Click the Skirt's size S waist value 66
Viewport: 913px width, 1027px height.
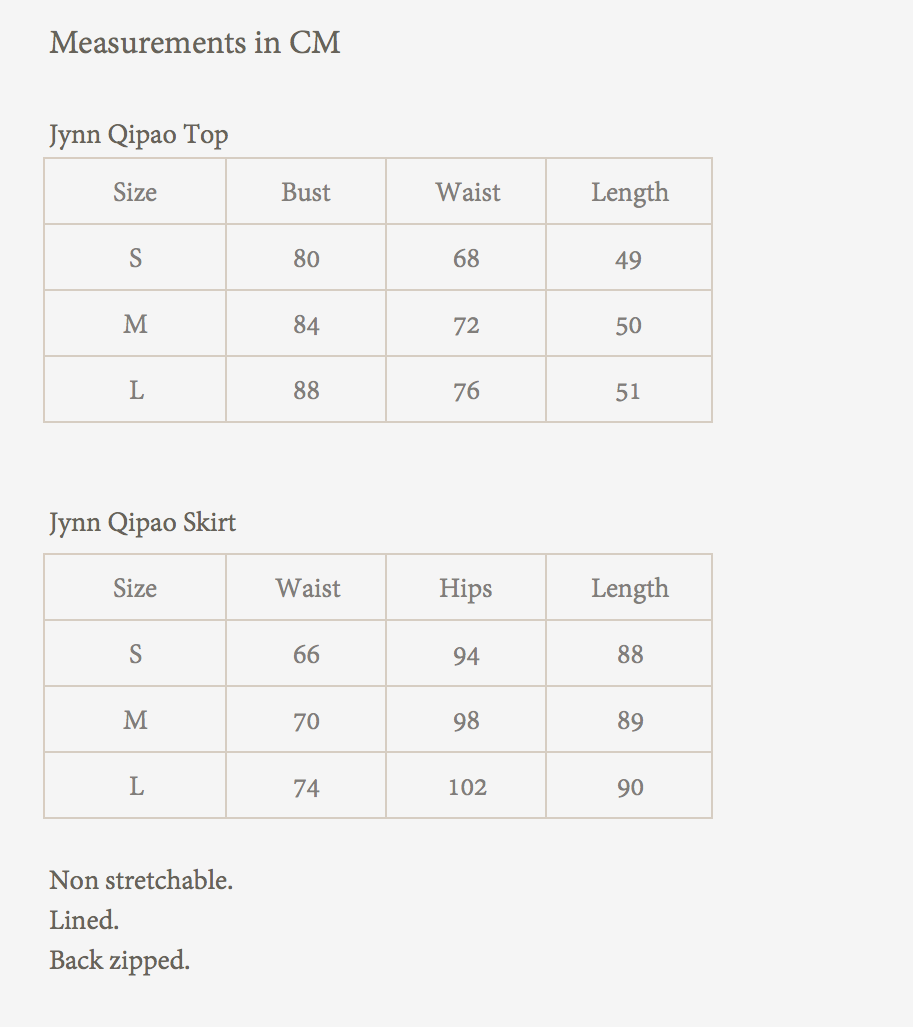(x=306, y=655)
